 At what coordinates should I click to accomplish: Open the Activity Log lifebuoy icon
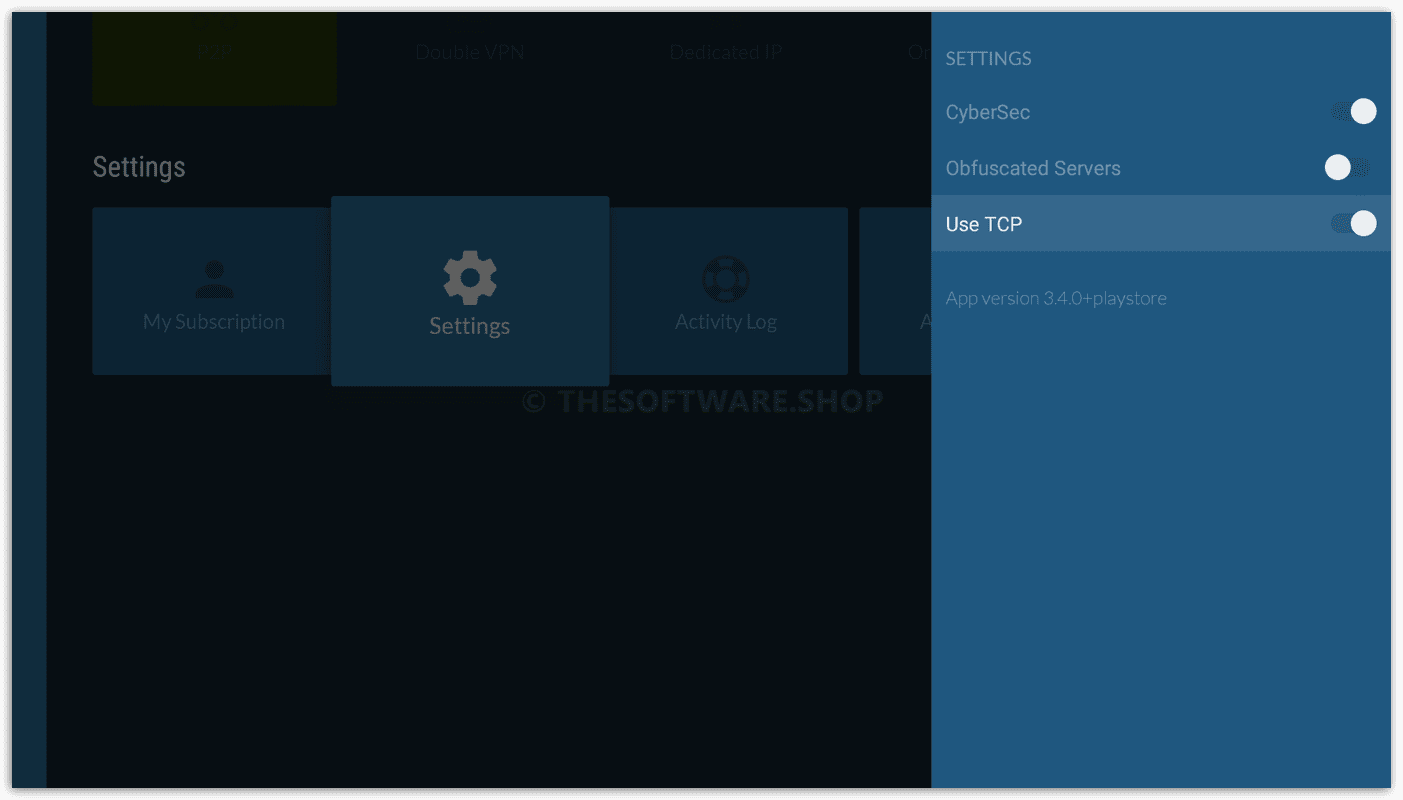[x=726, y=279]
